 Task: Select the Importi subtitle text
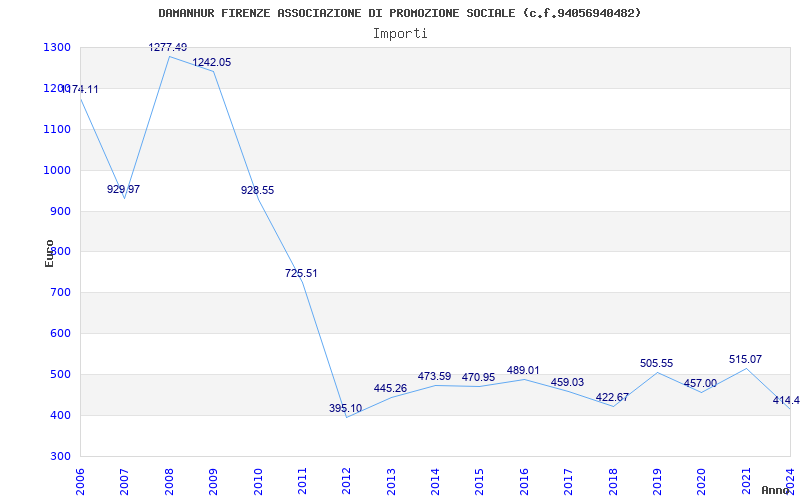pos(400,34)
